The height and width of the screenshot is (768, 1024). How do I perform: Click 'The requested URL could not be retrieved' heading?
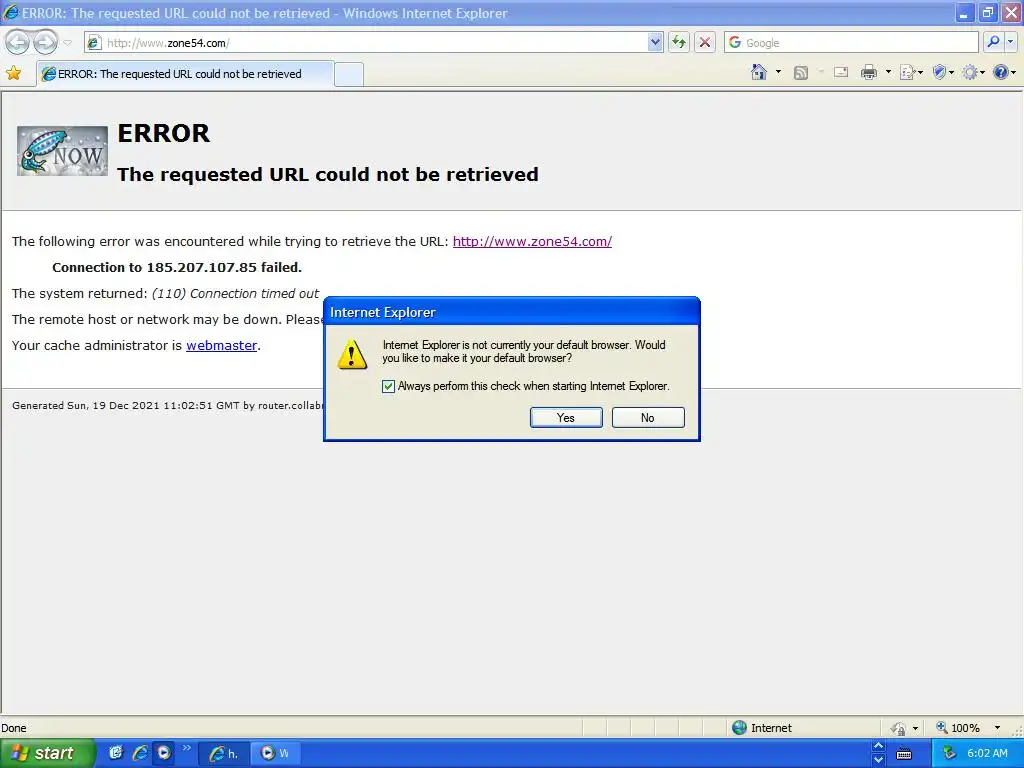[328, 174]
